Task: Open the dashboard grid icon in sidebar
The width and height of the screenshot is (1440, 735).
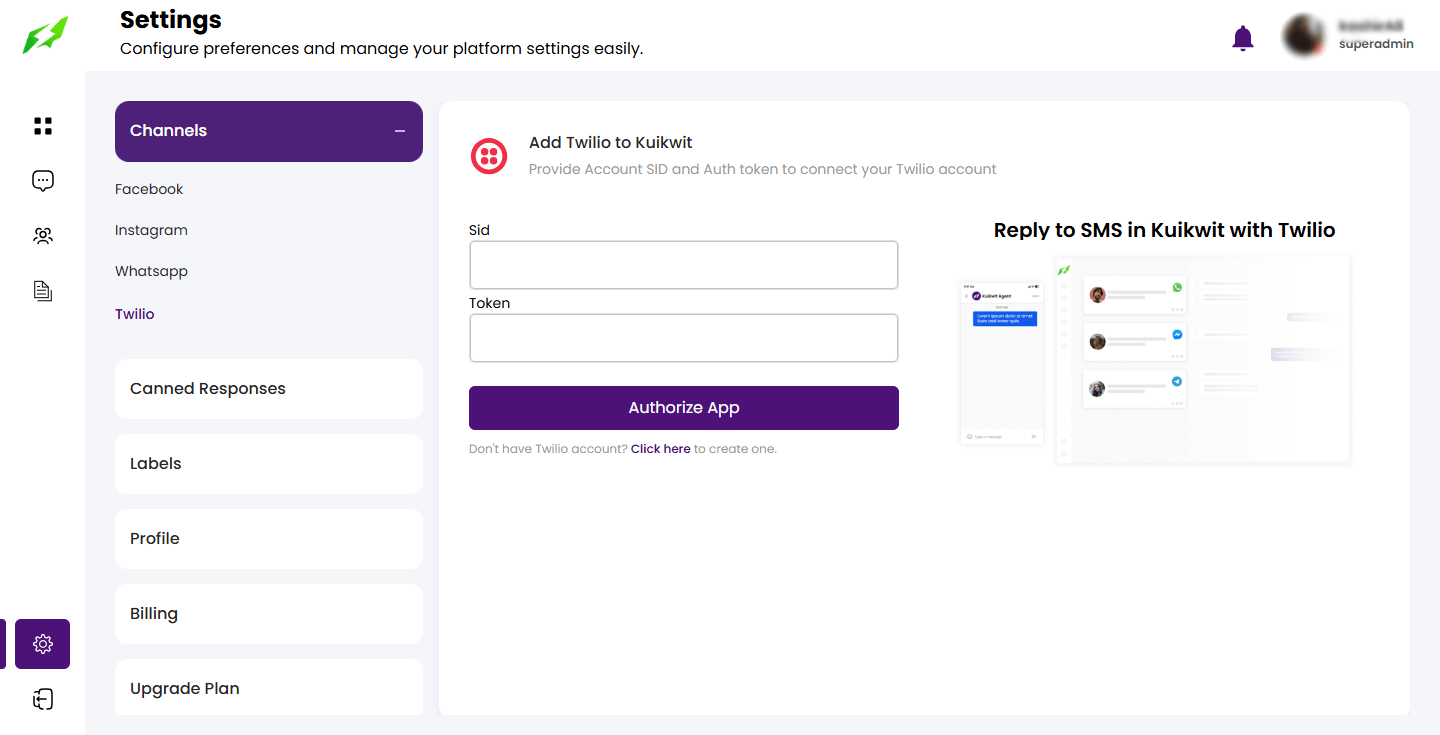Action: pyautogui.click(x=43, y=126)
